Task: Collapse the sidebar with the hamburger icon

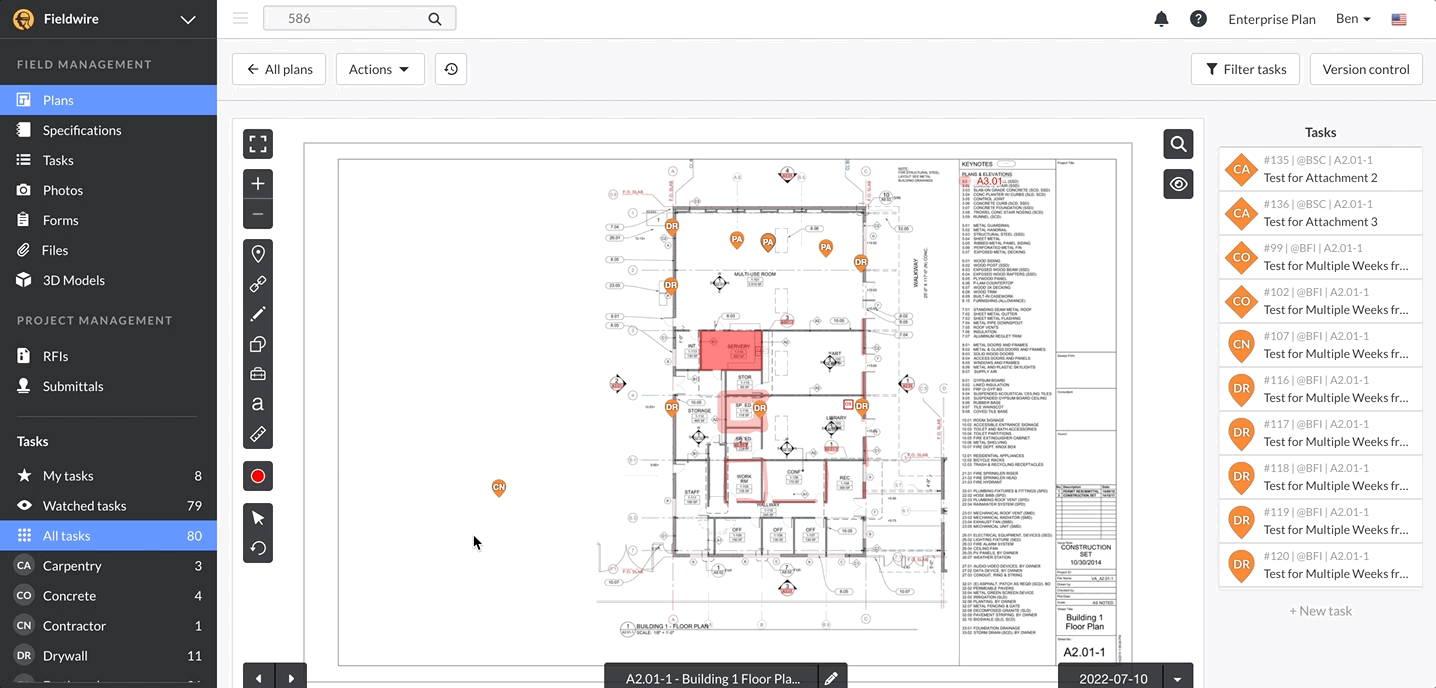Action: click(238, 17)
